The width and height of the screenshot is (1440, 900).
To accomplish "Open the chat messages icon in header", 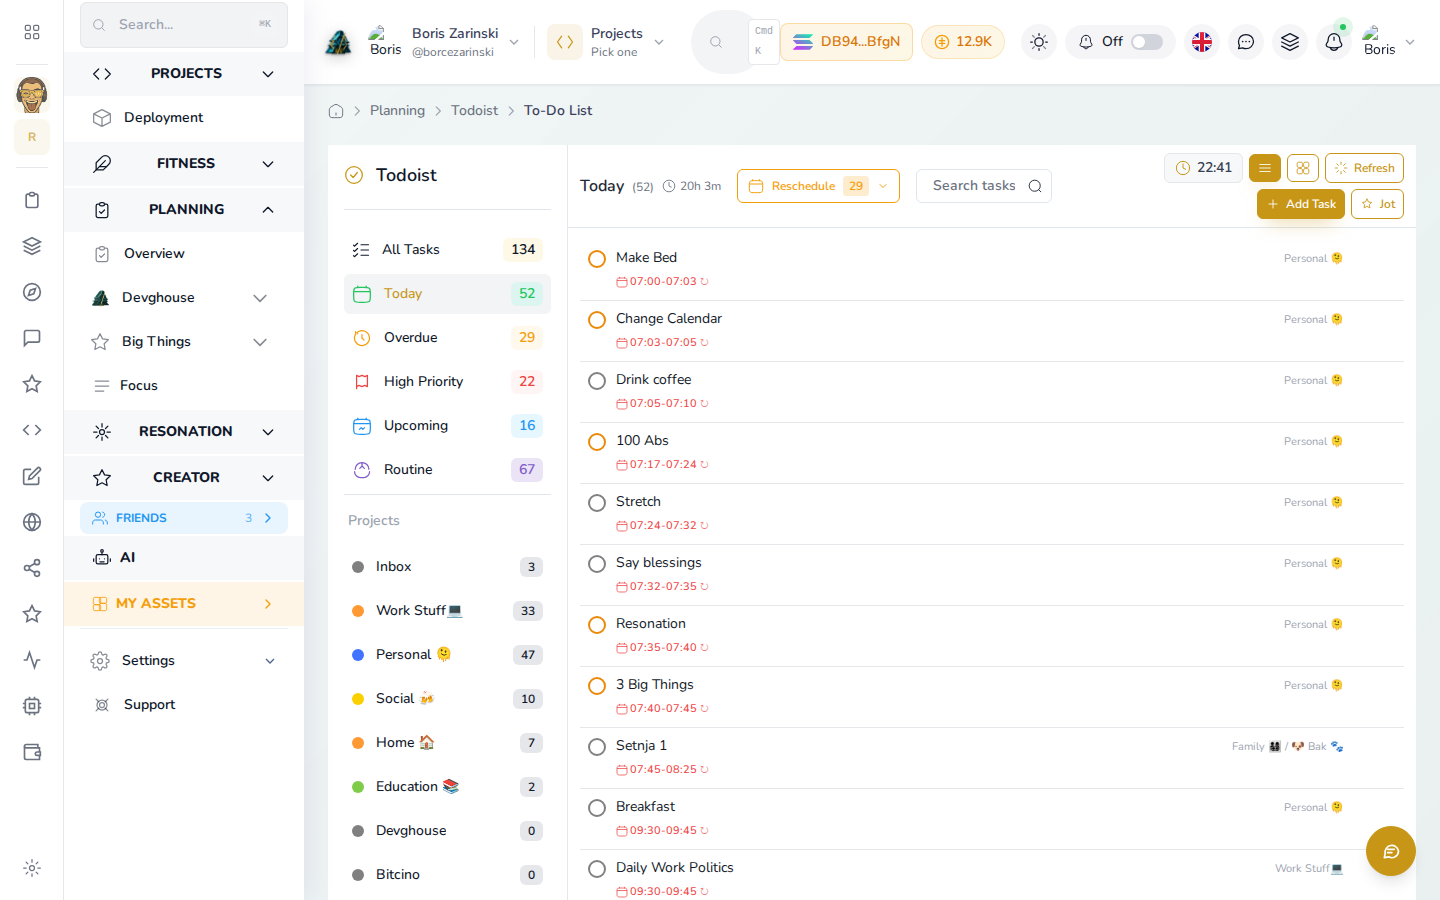I will click(x=1246, y=42).
